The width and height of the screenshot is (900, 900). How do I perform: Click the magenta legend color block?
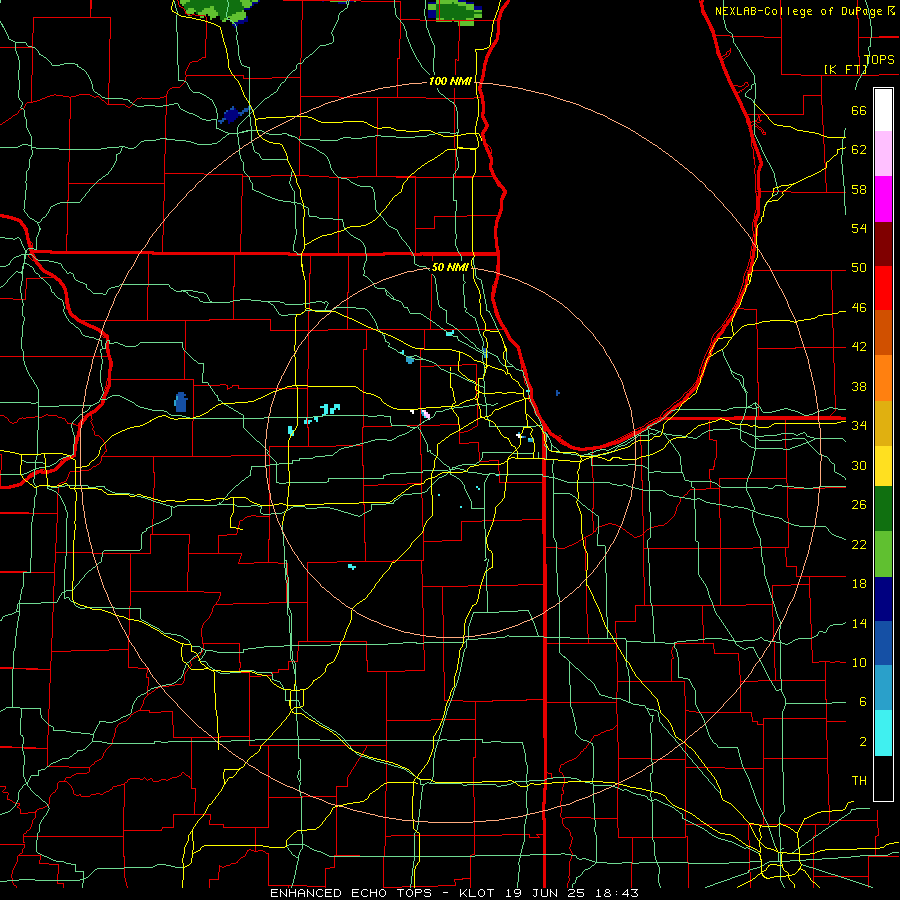883,199
